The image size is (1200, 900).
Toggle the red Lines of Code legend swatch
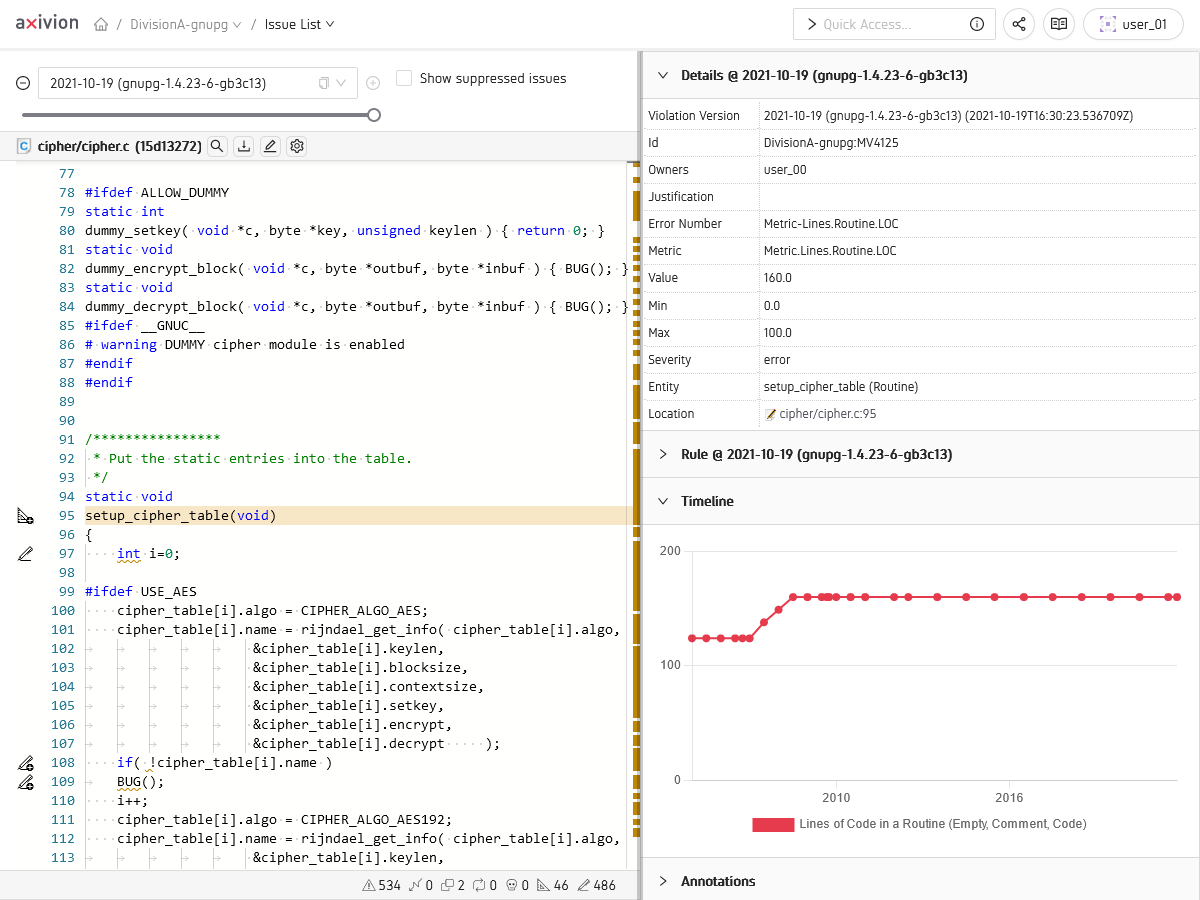click(773, 824)
